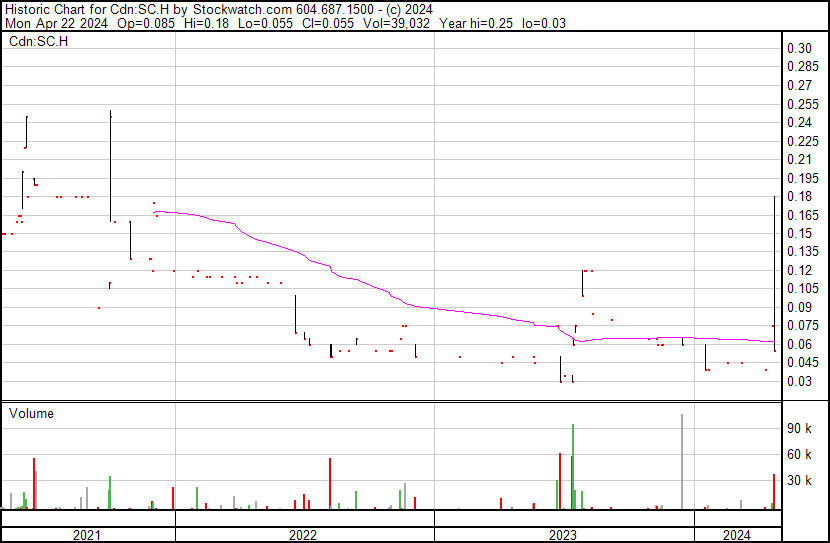Viewport: 830px width, 543px height.
Task: Select the 2023 year segment
Action: [x=564, y=535]
